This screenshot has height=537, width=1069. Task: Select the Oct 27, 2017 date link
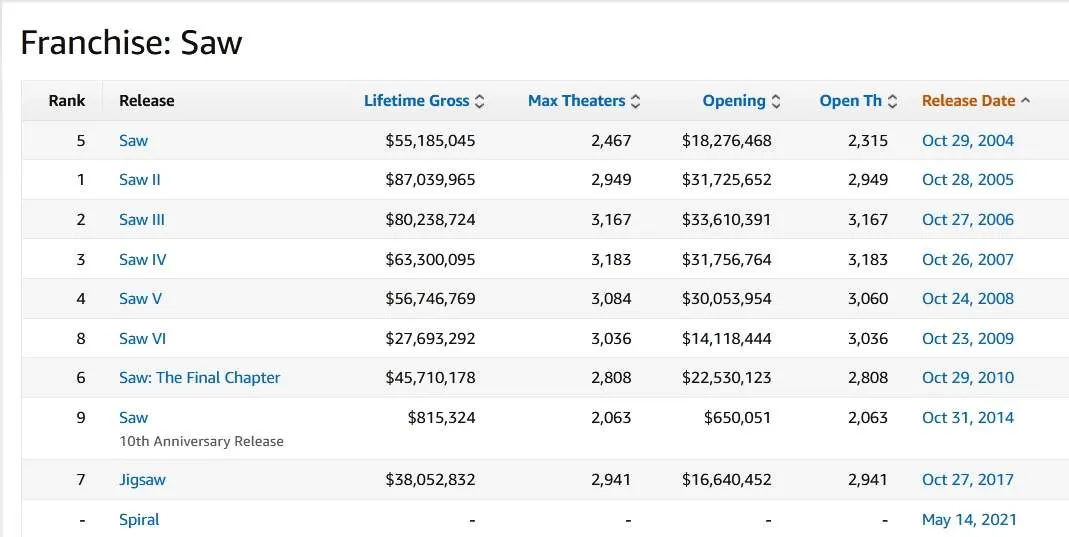coord(967,480)
